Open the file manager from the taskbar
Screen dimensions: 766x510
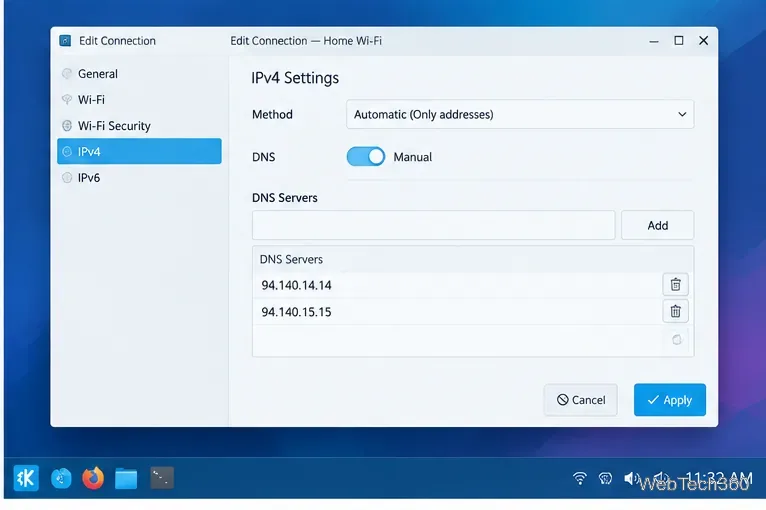point(126,478)
